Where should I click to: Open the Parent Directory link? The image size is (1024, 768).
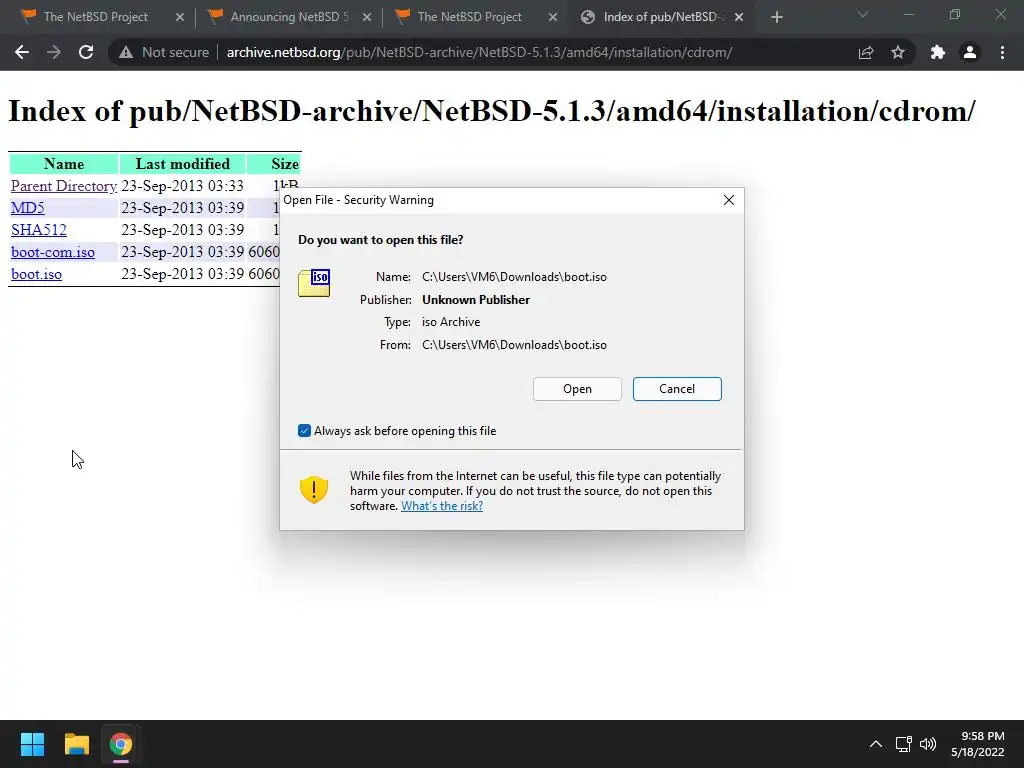point(63,186)
